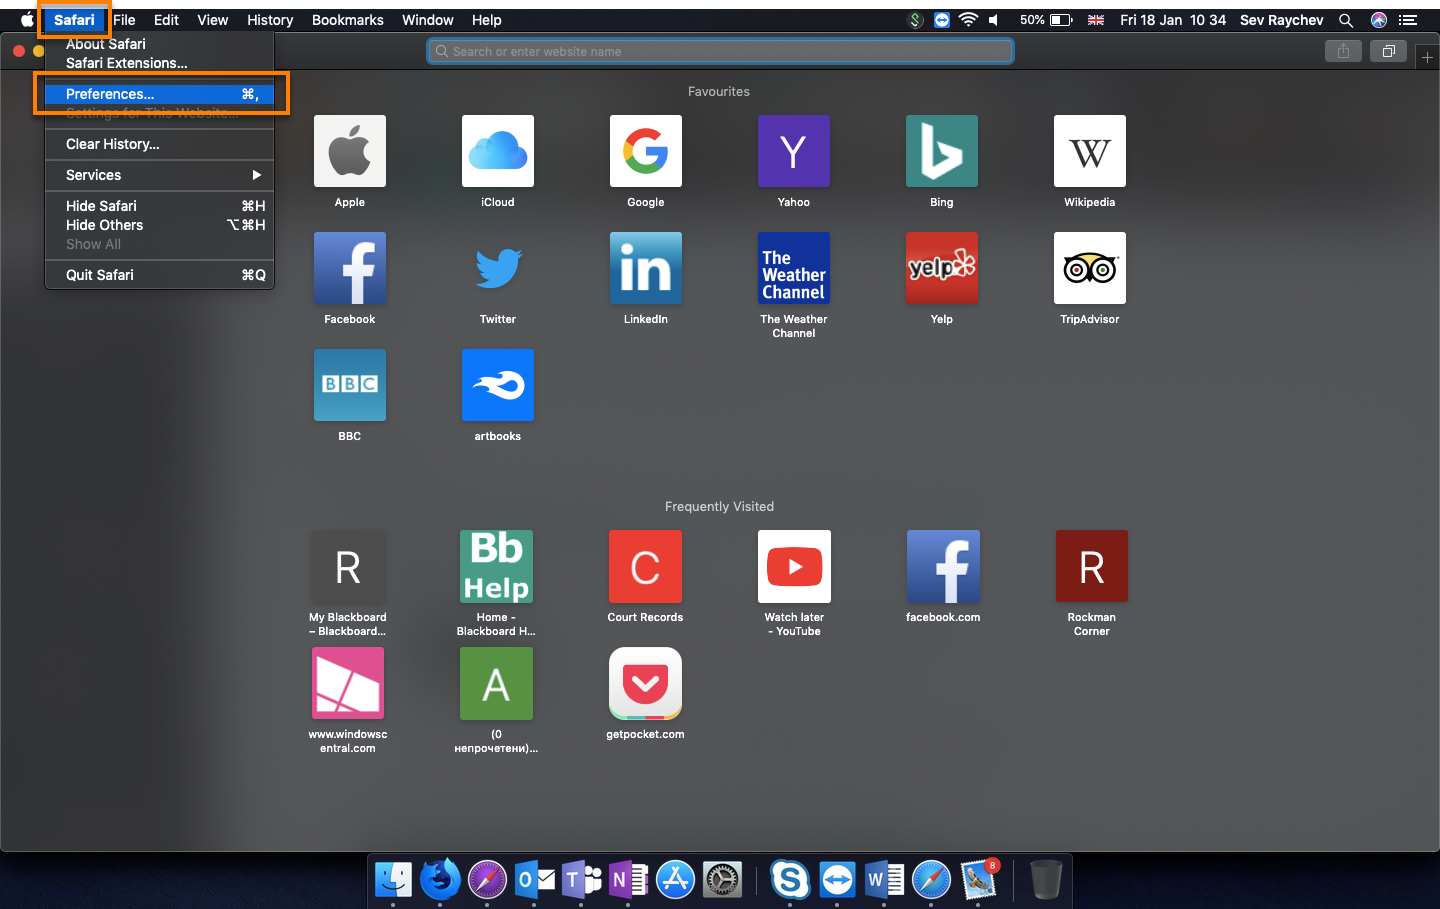Screen dimensions: 1440x909
Task: Open the Trash in the Dock
Action: tap(1045, 880)
